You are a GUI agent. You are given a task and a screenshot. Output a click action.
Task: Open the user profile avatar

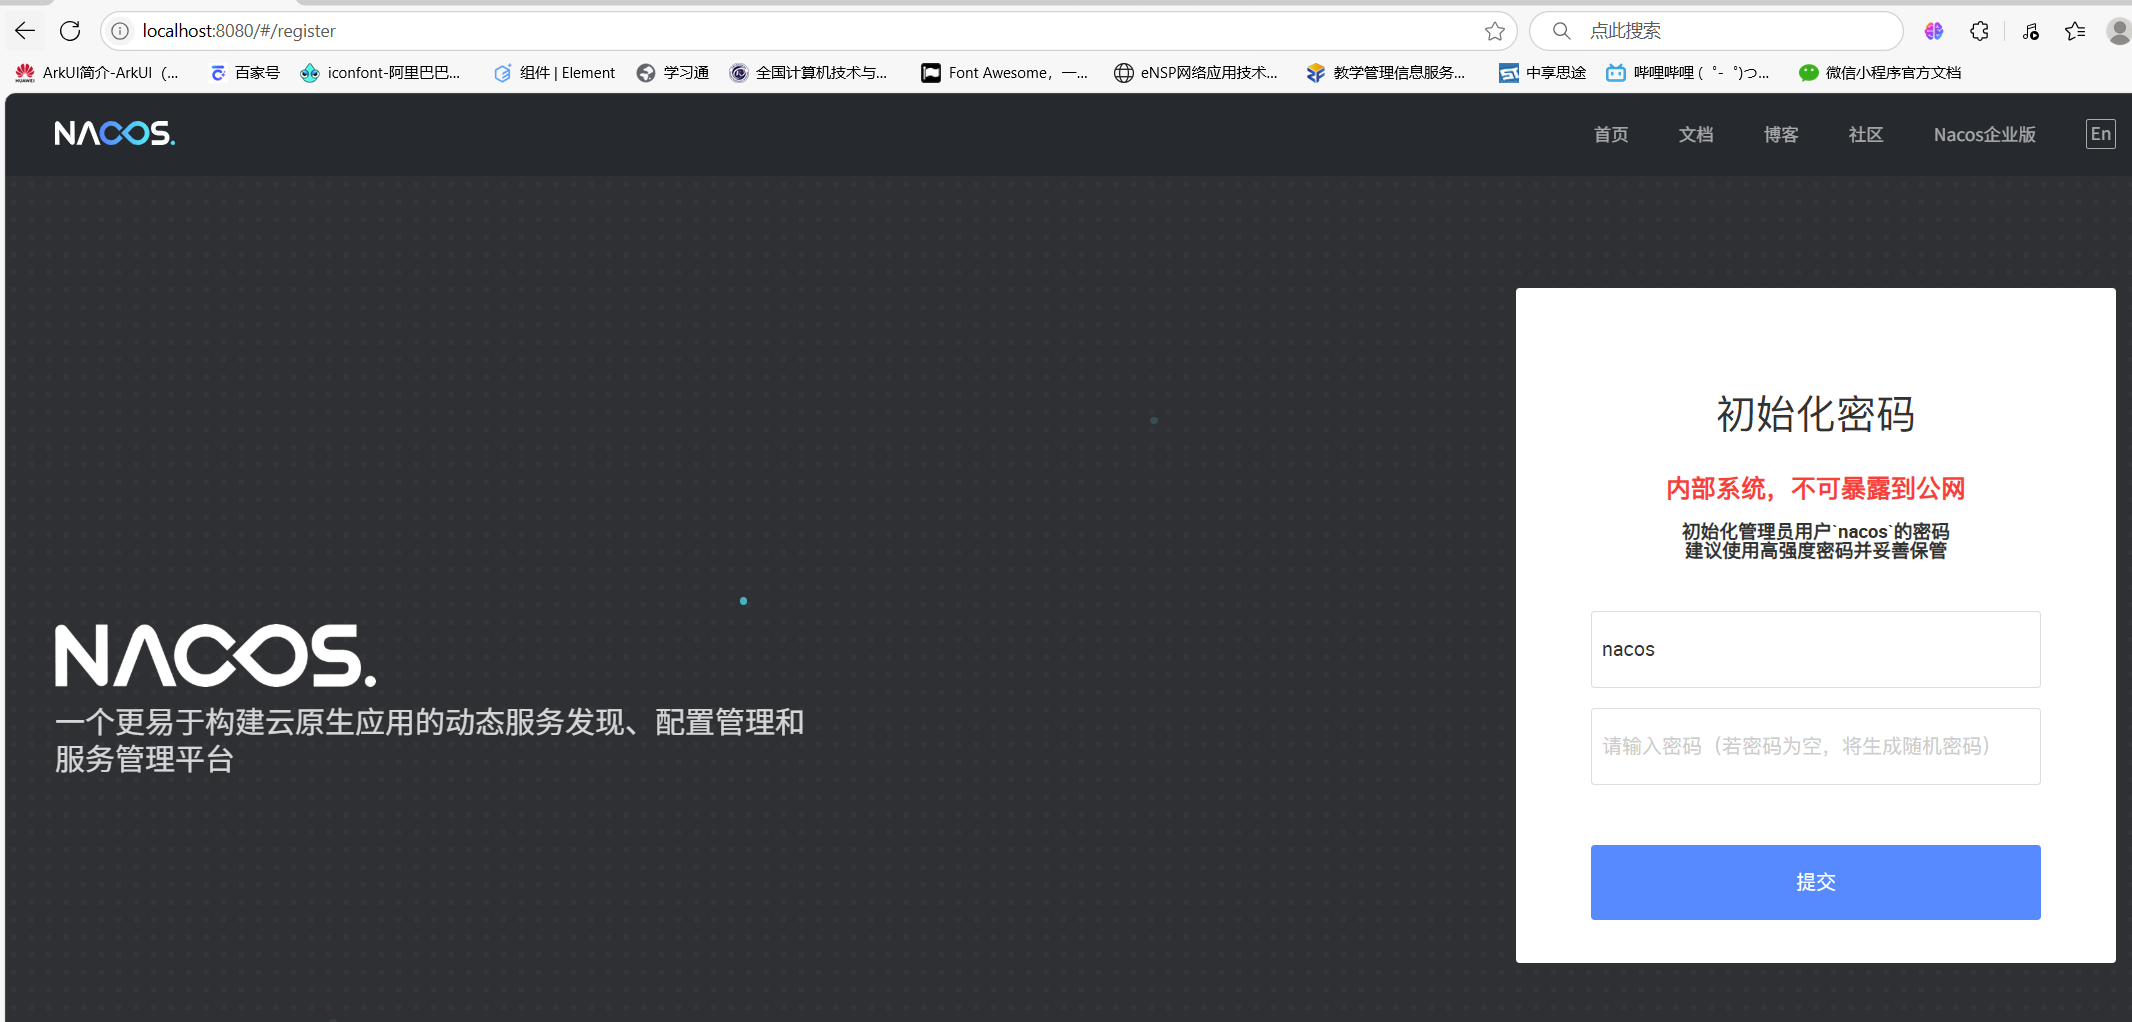(x=2119, y=31)
